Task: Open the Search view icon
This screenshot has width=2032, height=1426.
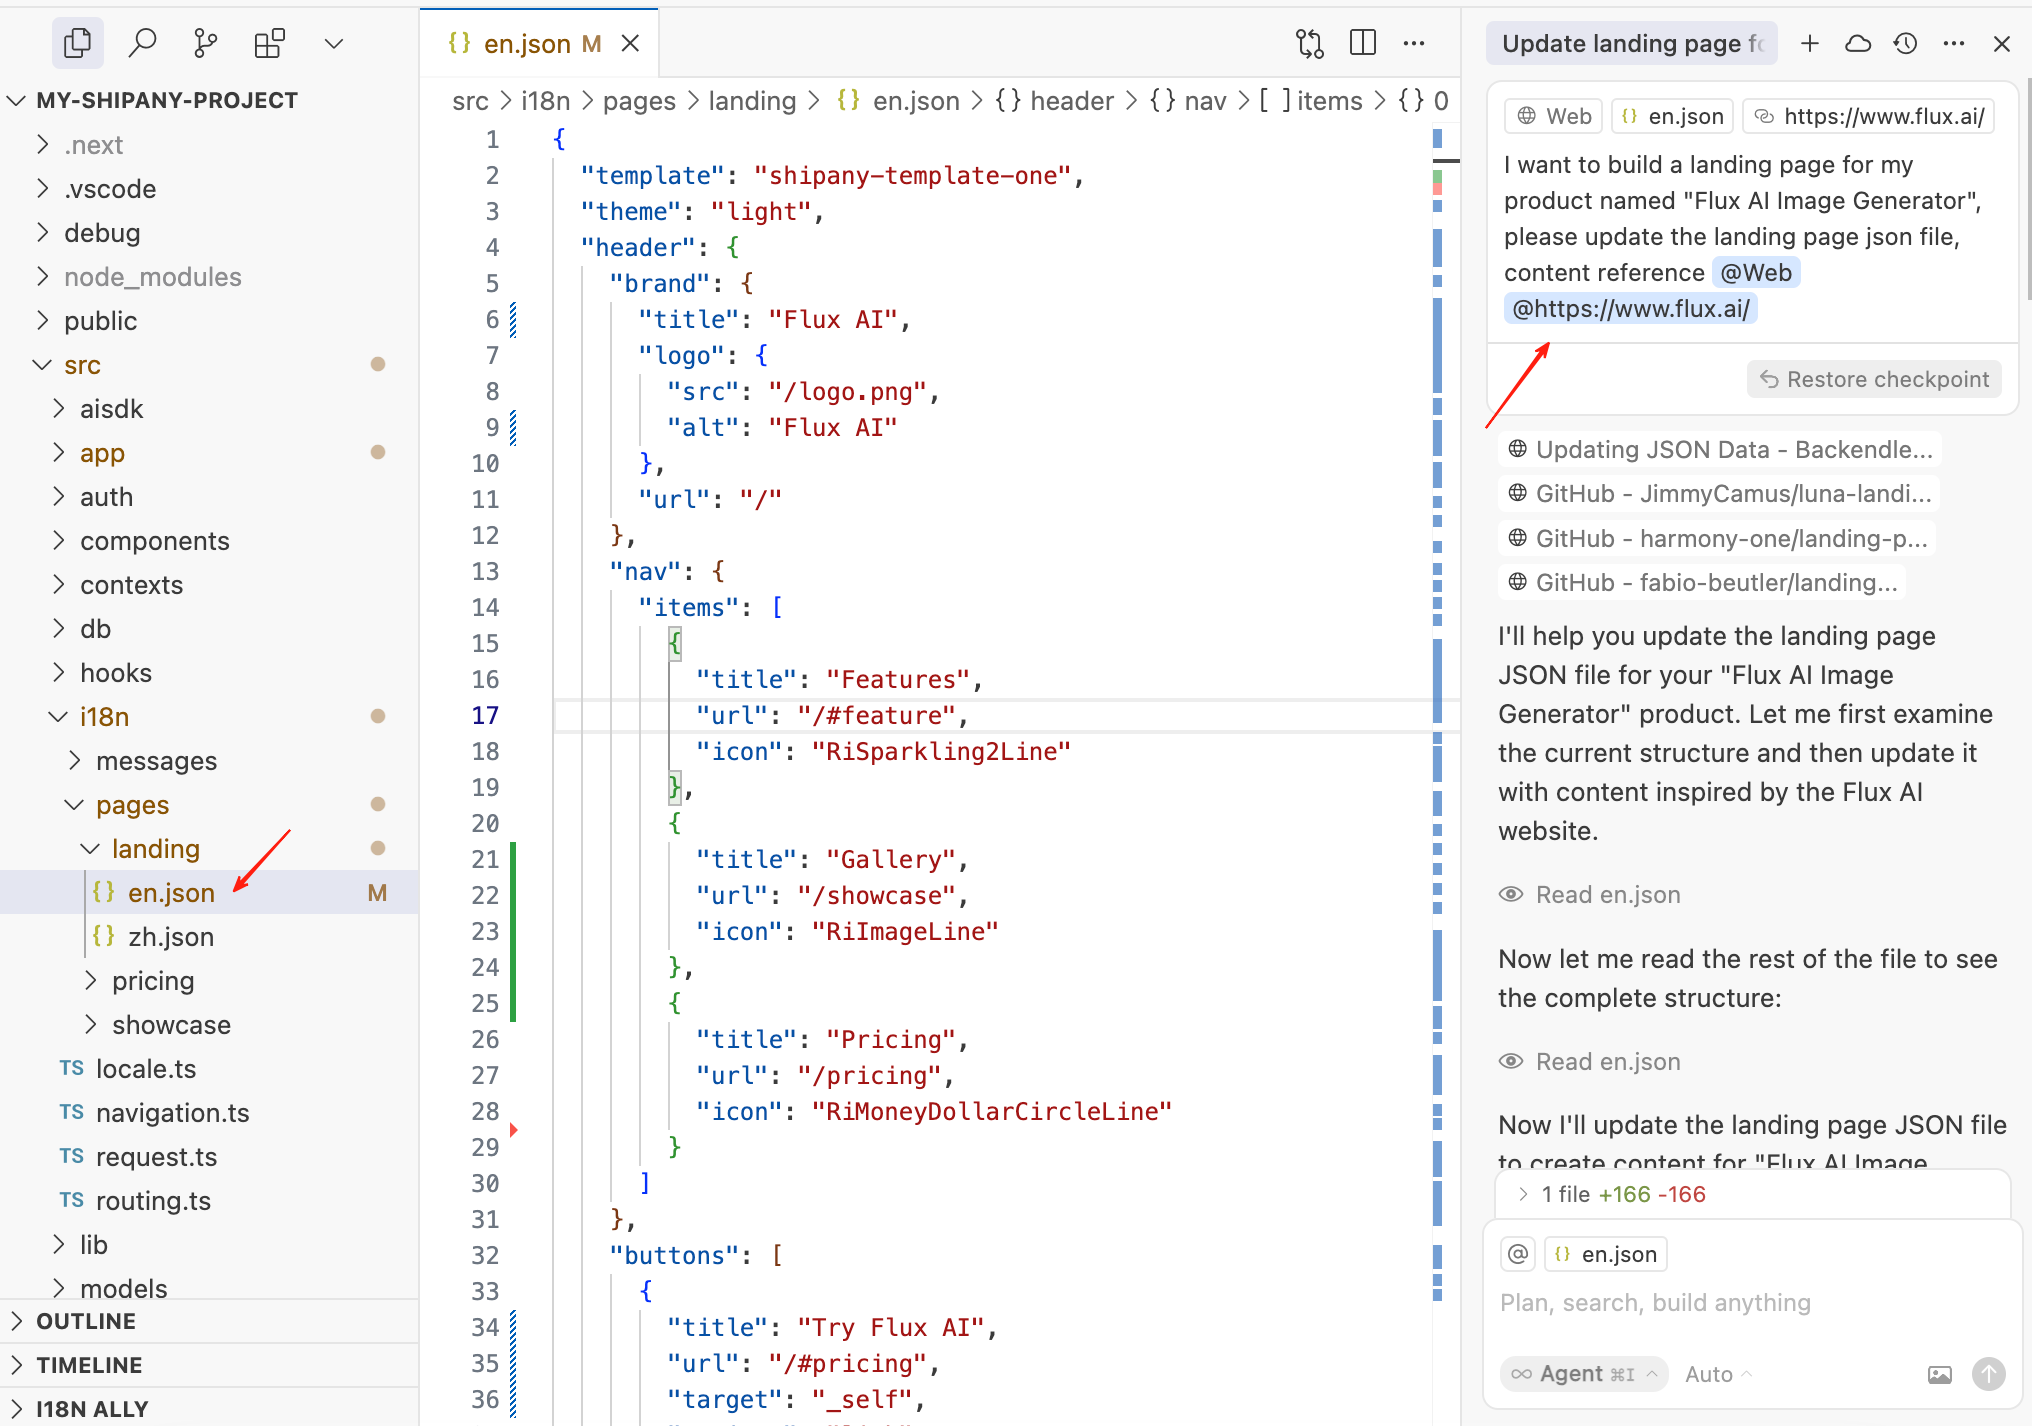Action: click(x=143, y=43)
